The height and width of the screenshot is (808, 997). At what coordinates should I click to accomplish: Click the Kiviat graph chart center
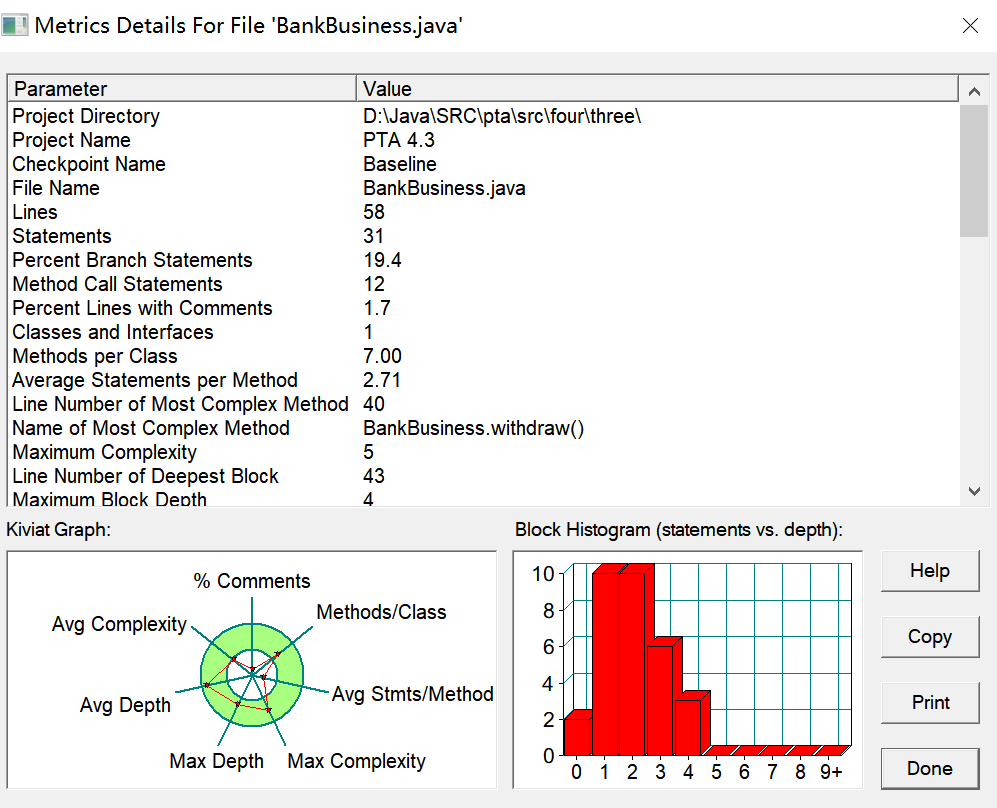click(252, 674)
